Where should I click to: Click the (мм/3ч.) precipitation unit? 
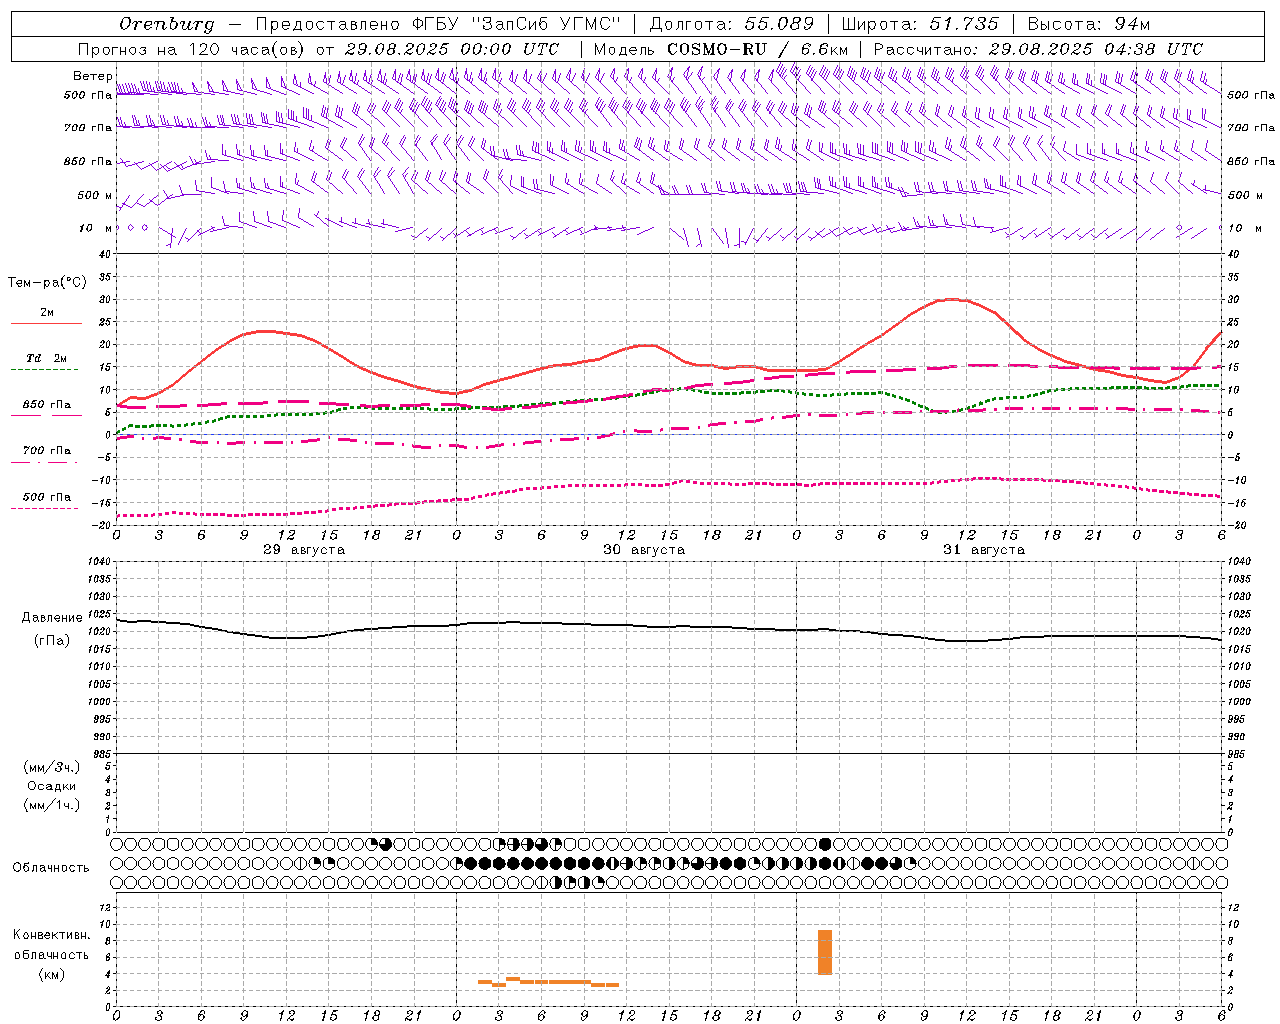click(52, 767)
